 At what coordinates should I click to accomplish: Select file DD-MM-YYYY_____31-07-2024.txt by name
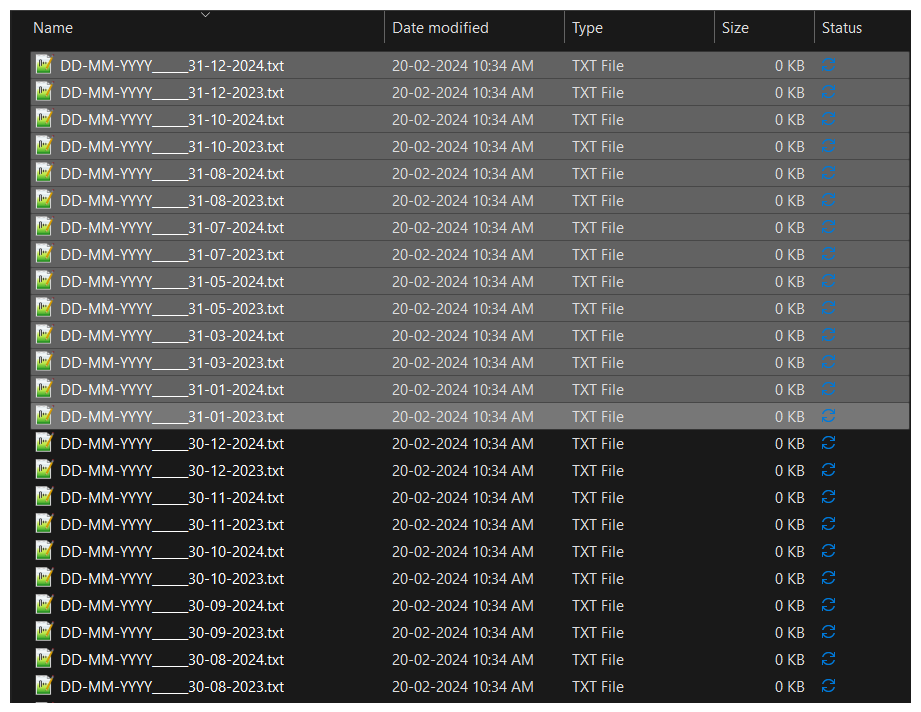[172, 227]
